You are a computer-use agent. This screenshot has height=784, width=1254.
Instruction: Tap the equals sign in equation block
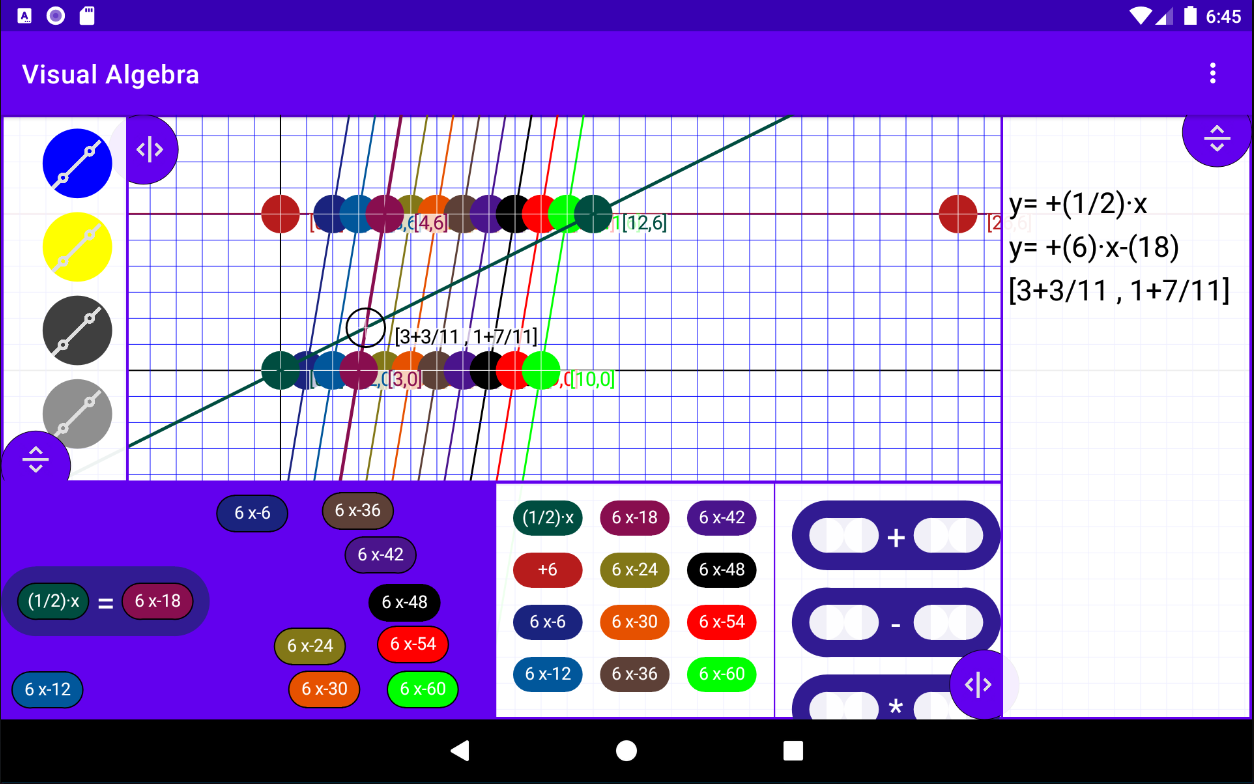pyautogui.click(x=105, y=603)
